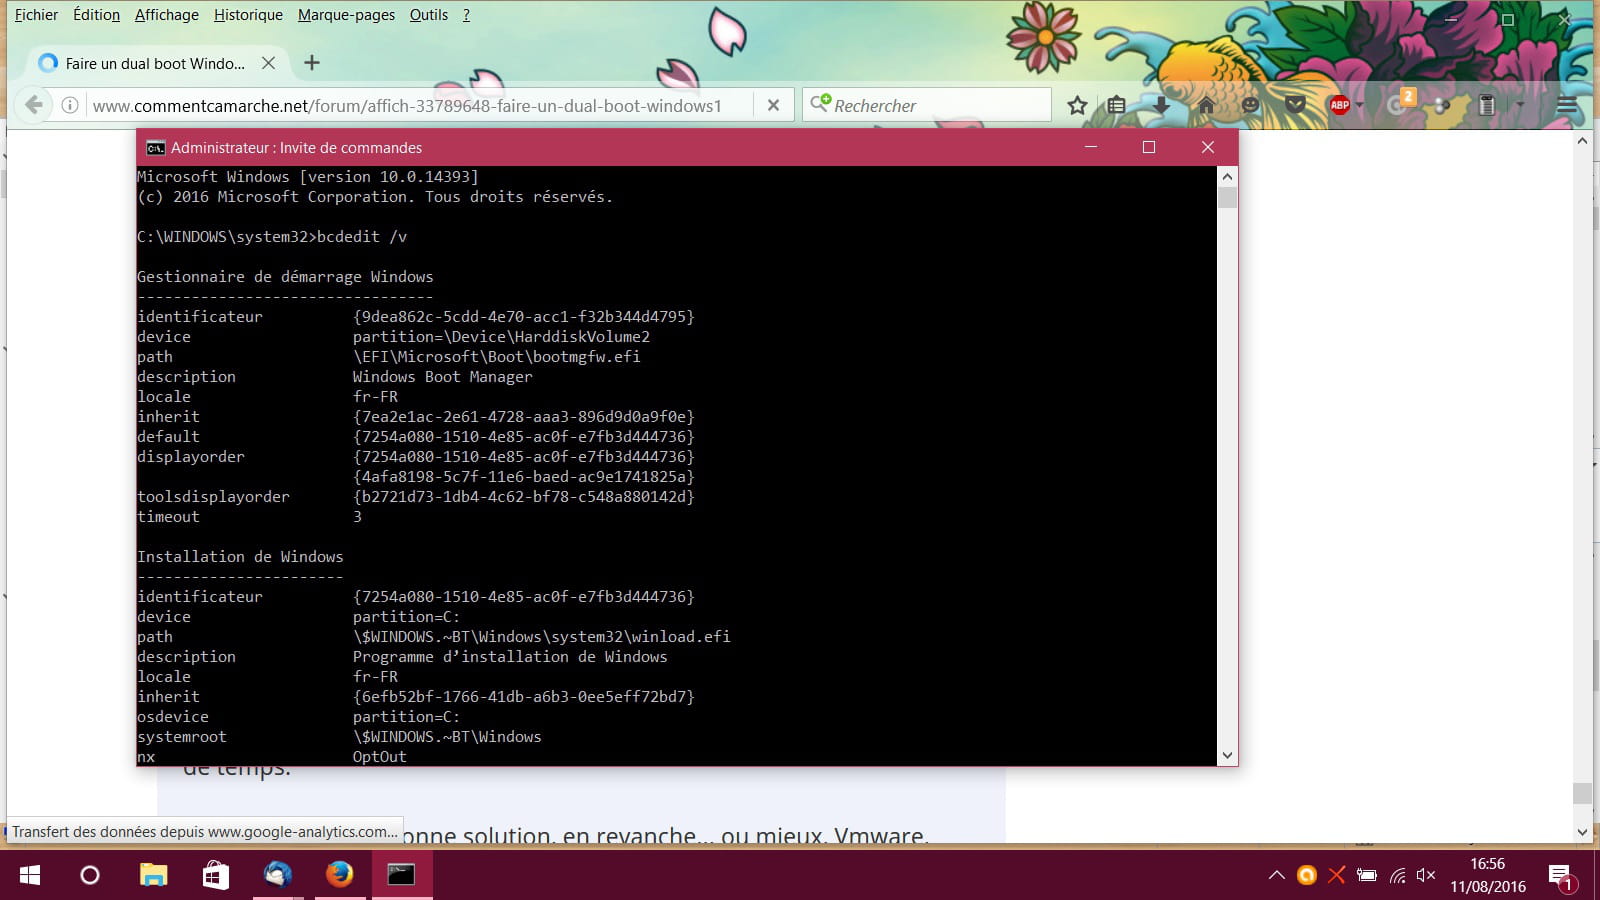This screenshot has height=900, width=1600.
Task: Open the Édition menu
Action: click(96, 15)
